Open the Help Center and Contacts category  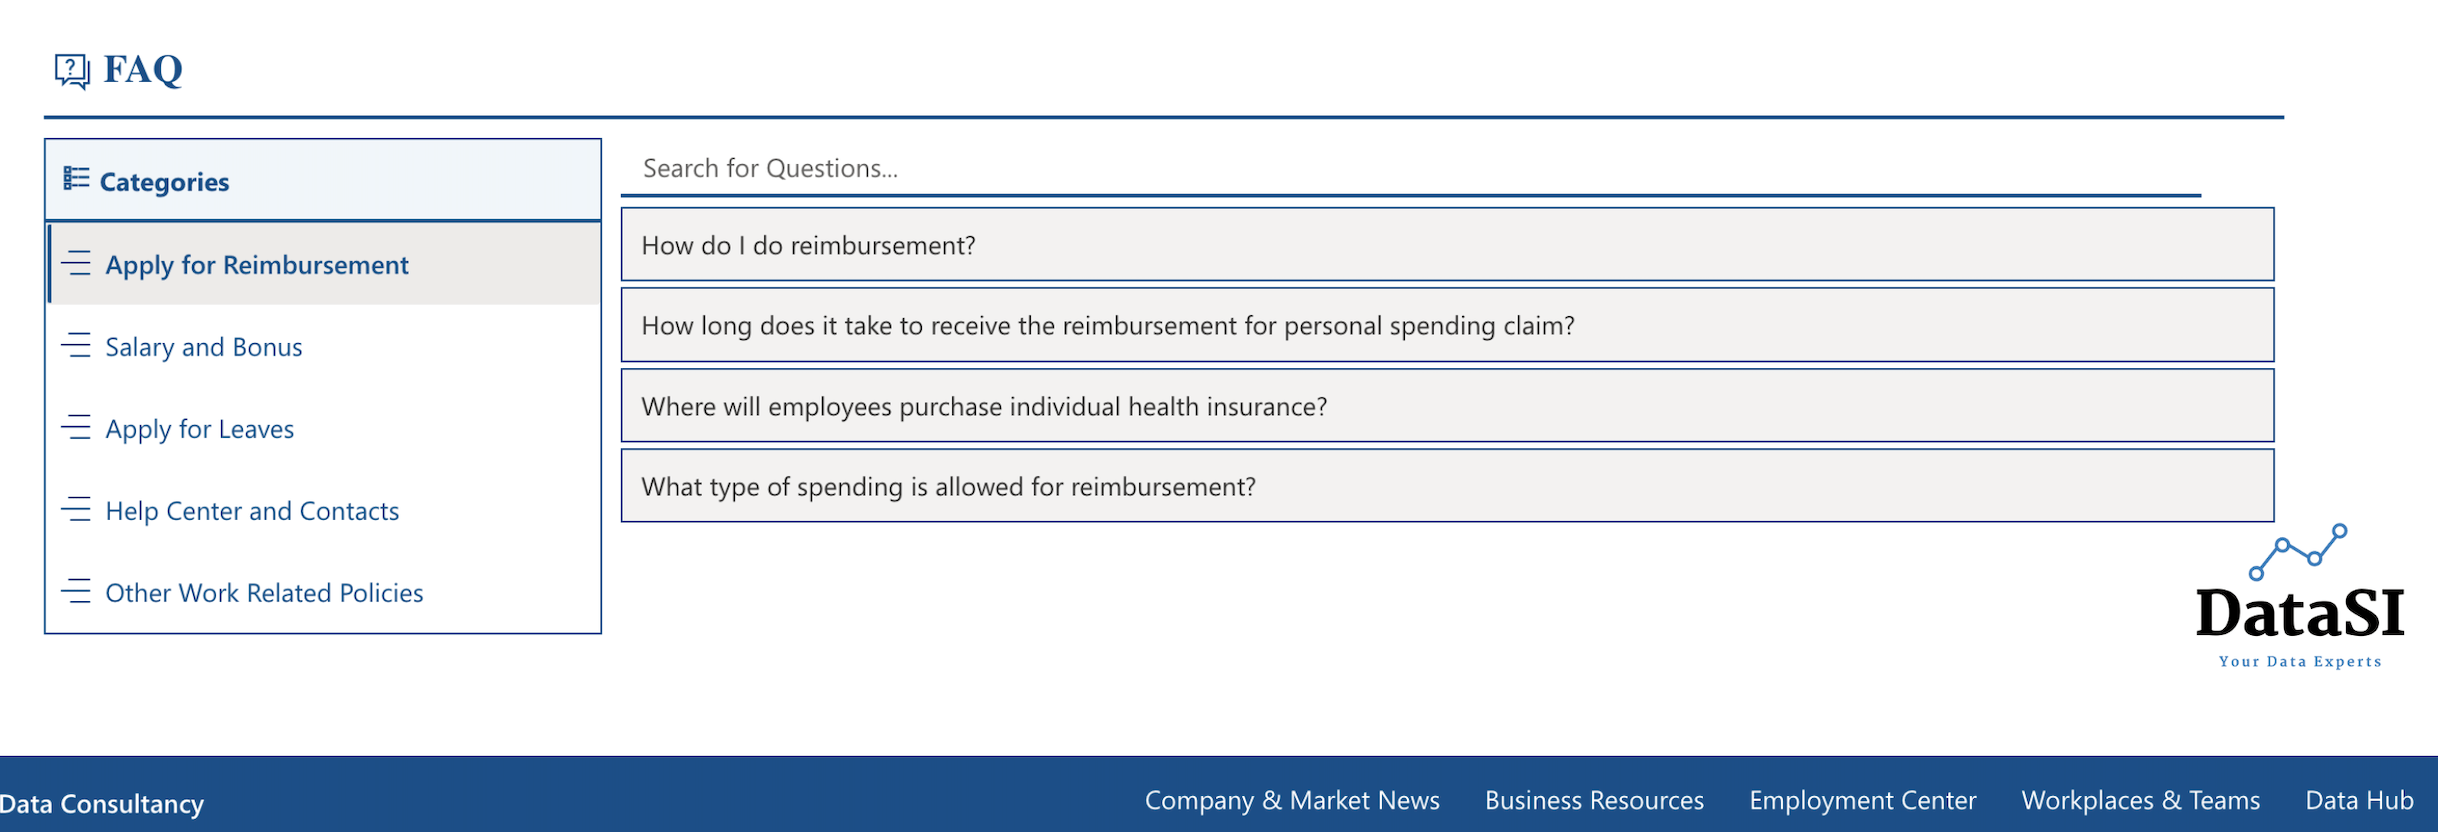[x=251, y=510]
